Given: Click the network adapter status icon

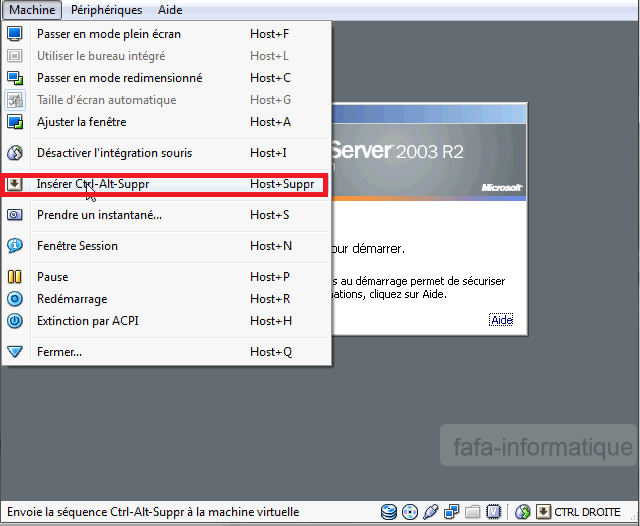Looking at the screenshot, I should (451, 512).
